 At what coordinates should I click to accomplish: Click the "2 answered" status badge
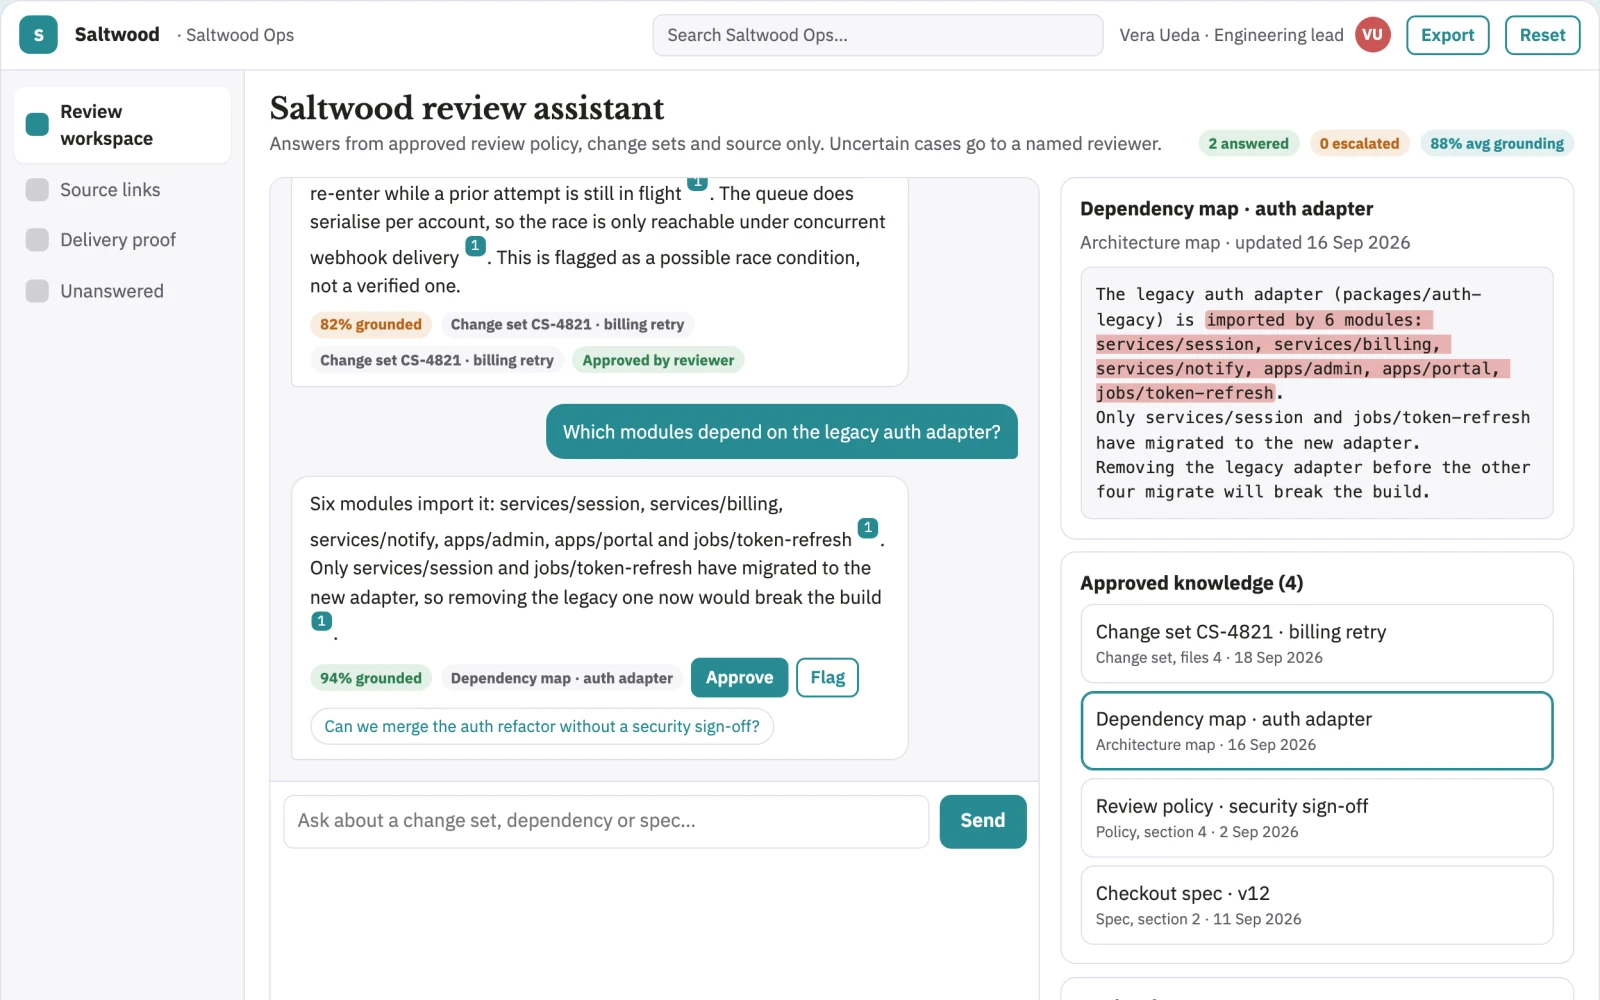(x=1248, y=144)
